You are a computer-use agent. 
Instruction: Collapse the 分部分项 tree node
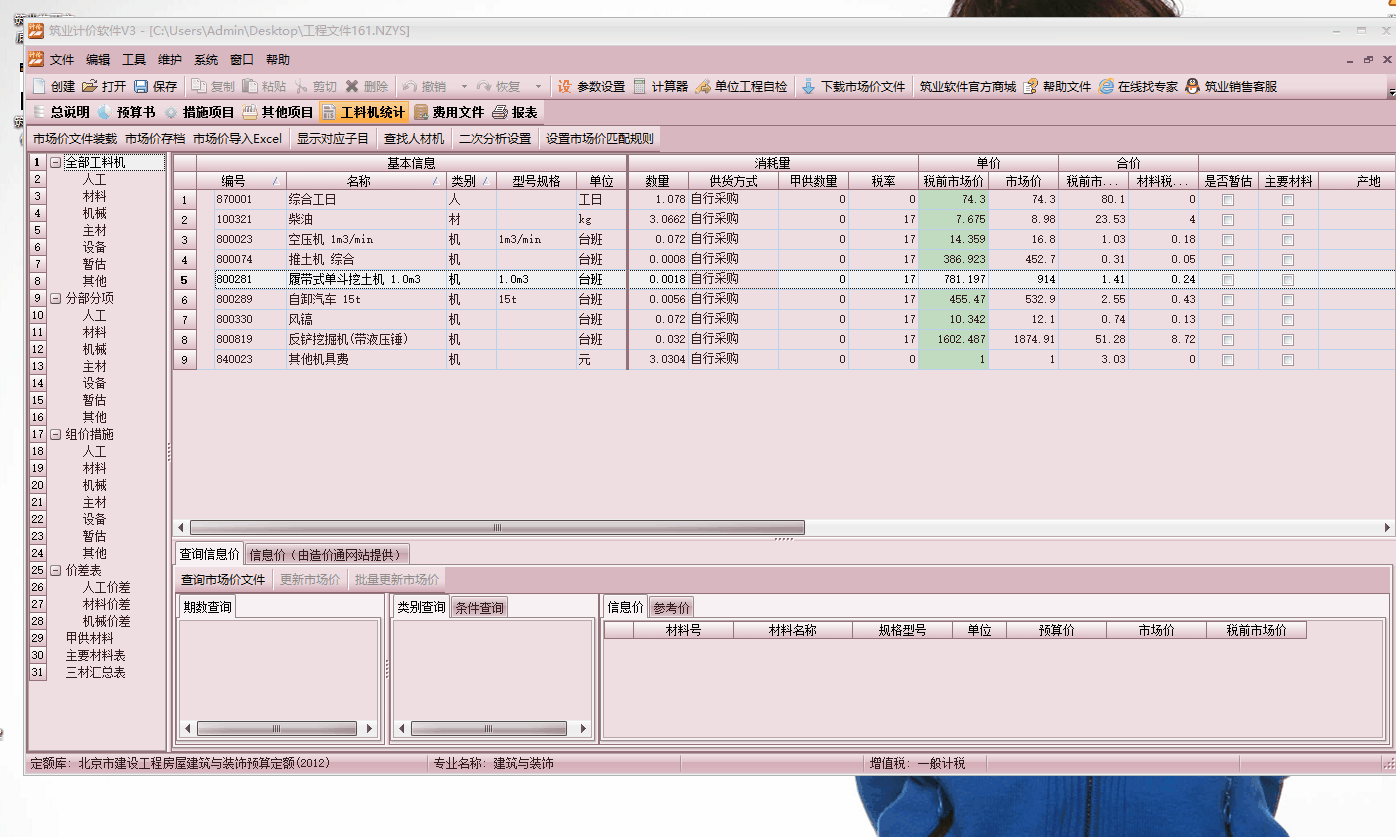(56, 298)
